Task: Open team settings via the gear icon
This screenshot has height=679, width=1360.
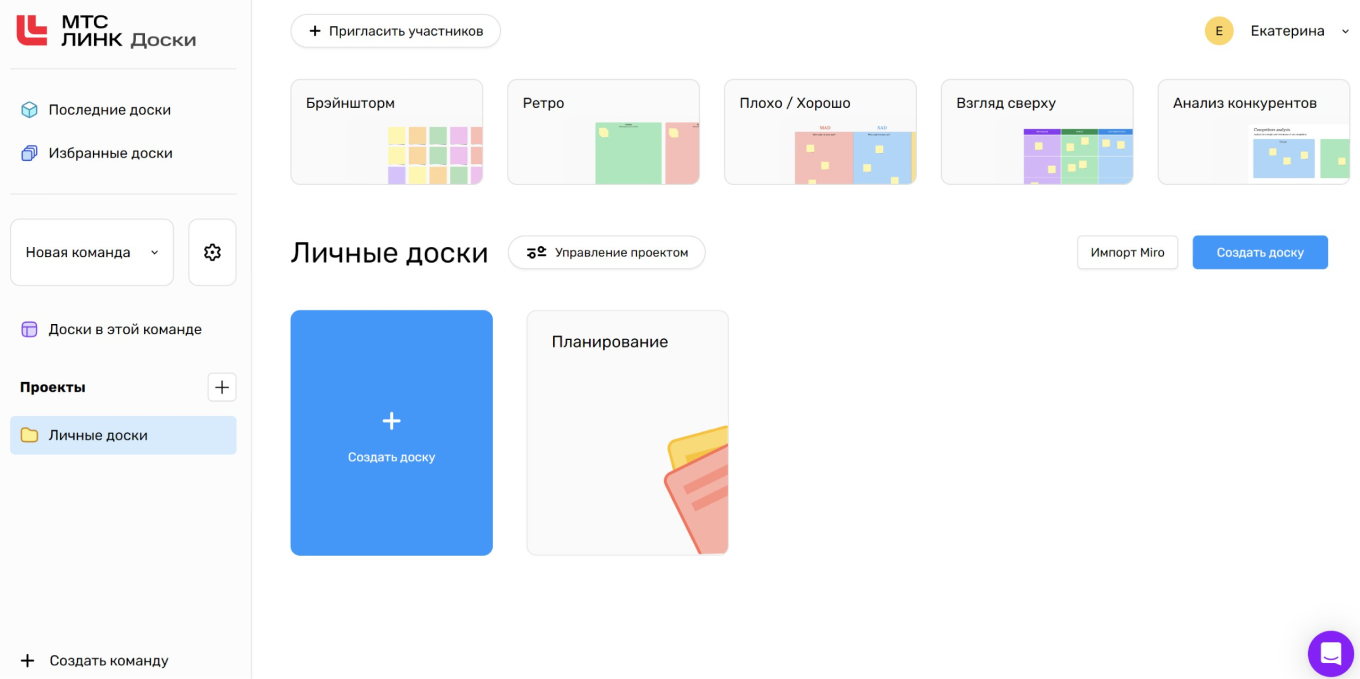Action: [x=212, y=252]
